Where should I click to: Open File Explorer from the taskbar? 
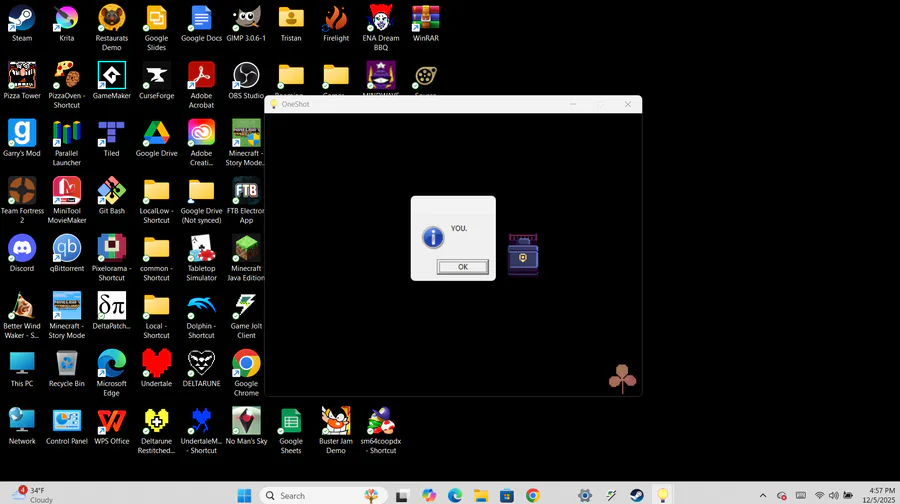481,495
